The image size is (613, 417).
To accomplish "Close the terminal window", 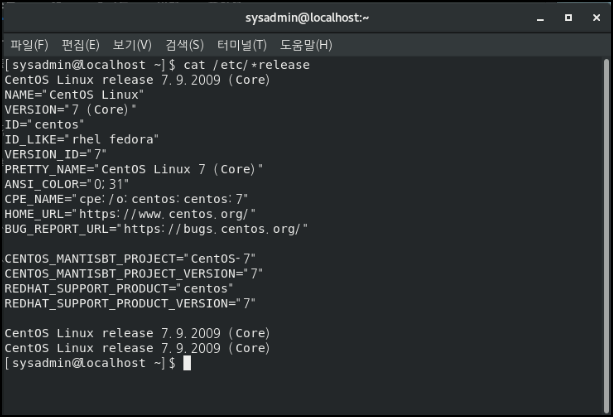I will (596, 18).
